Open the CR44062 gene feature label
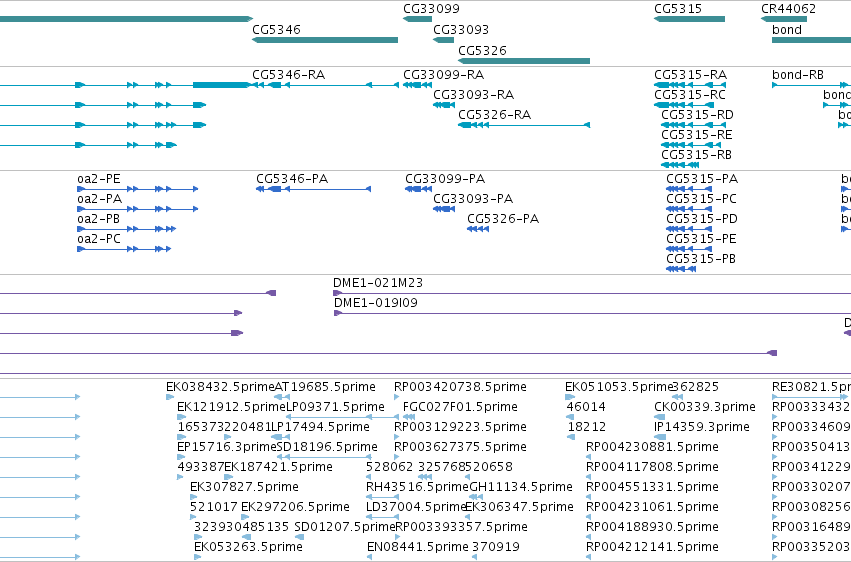 (x=788, y=9)
